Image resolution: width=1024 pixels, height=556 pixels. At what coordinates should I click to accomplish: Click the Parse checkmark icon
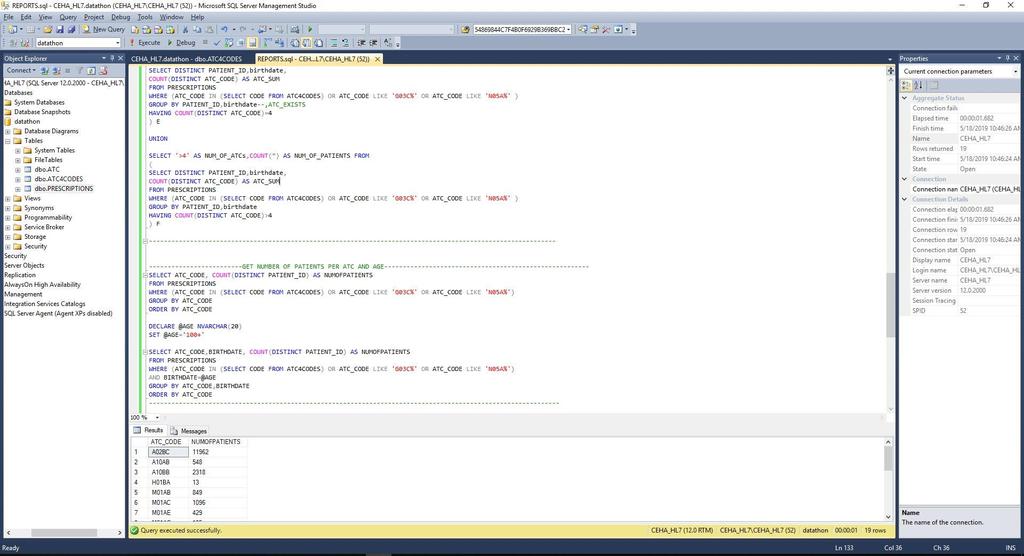click(x=217, y=42)
